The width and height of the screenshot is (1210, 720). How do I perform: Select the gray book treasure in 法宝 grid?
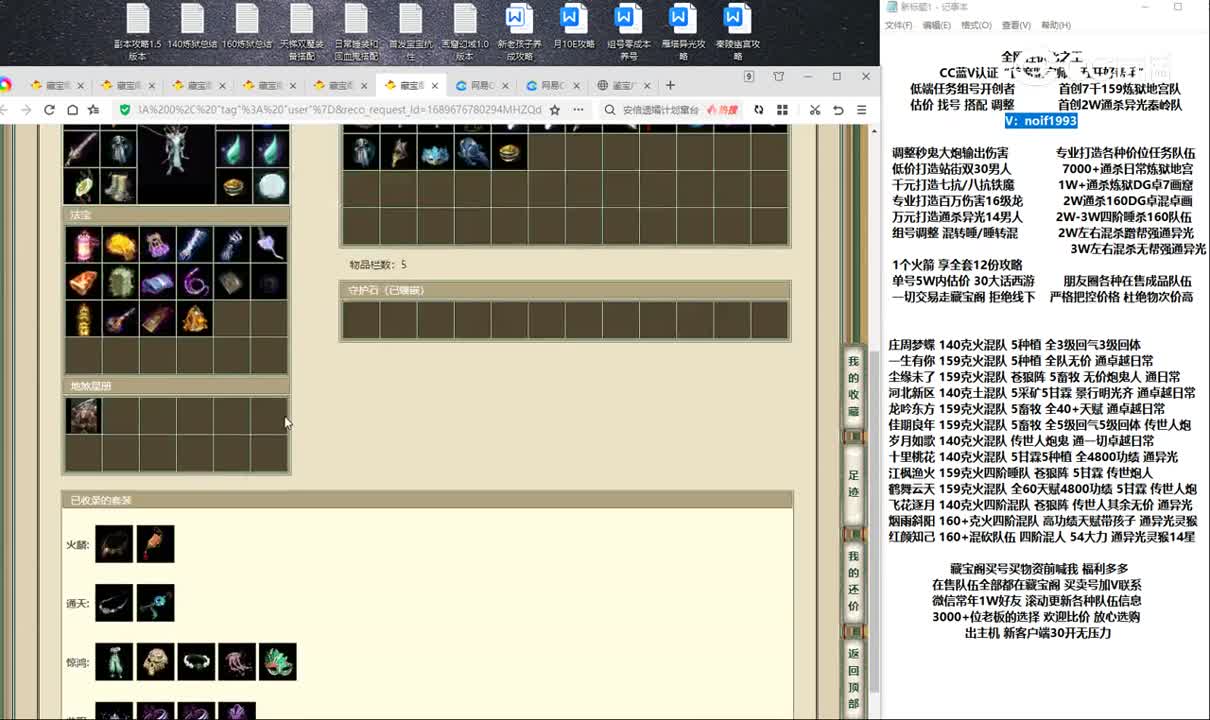(231, 282)
